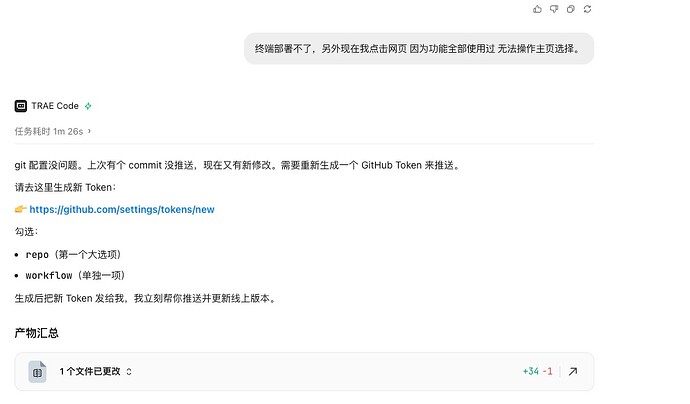This screenshot has height=404, width=690.
Task: Click the line 生成后把新 Token 发给我
Action: 146,298
